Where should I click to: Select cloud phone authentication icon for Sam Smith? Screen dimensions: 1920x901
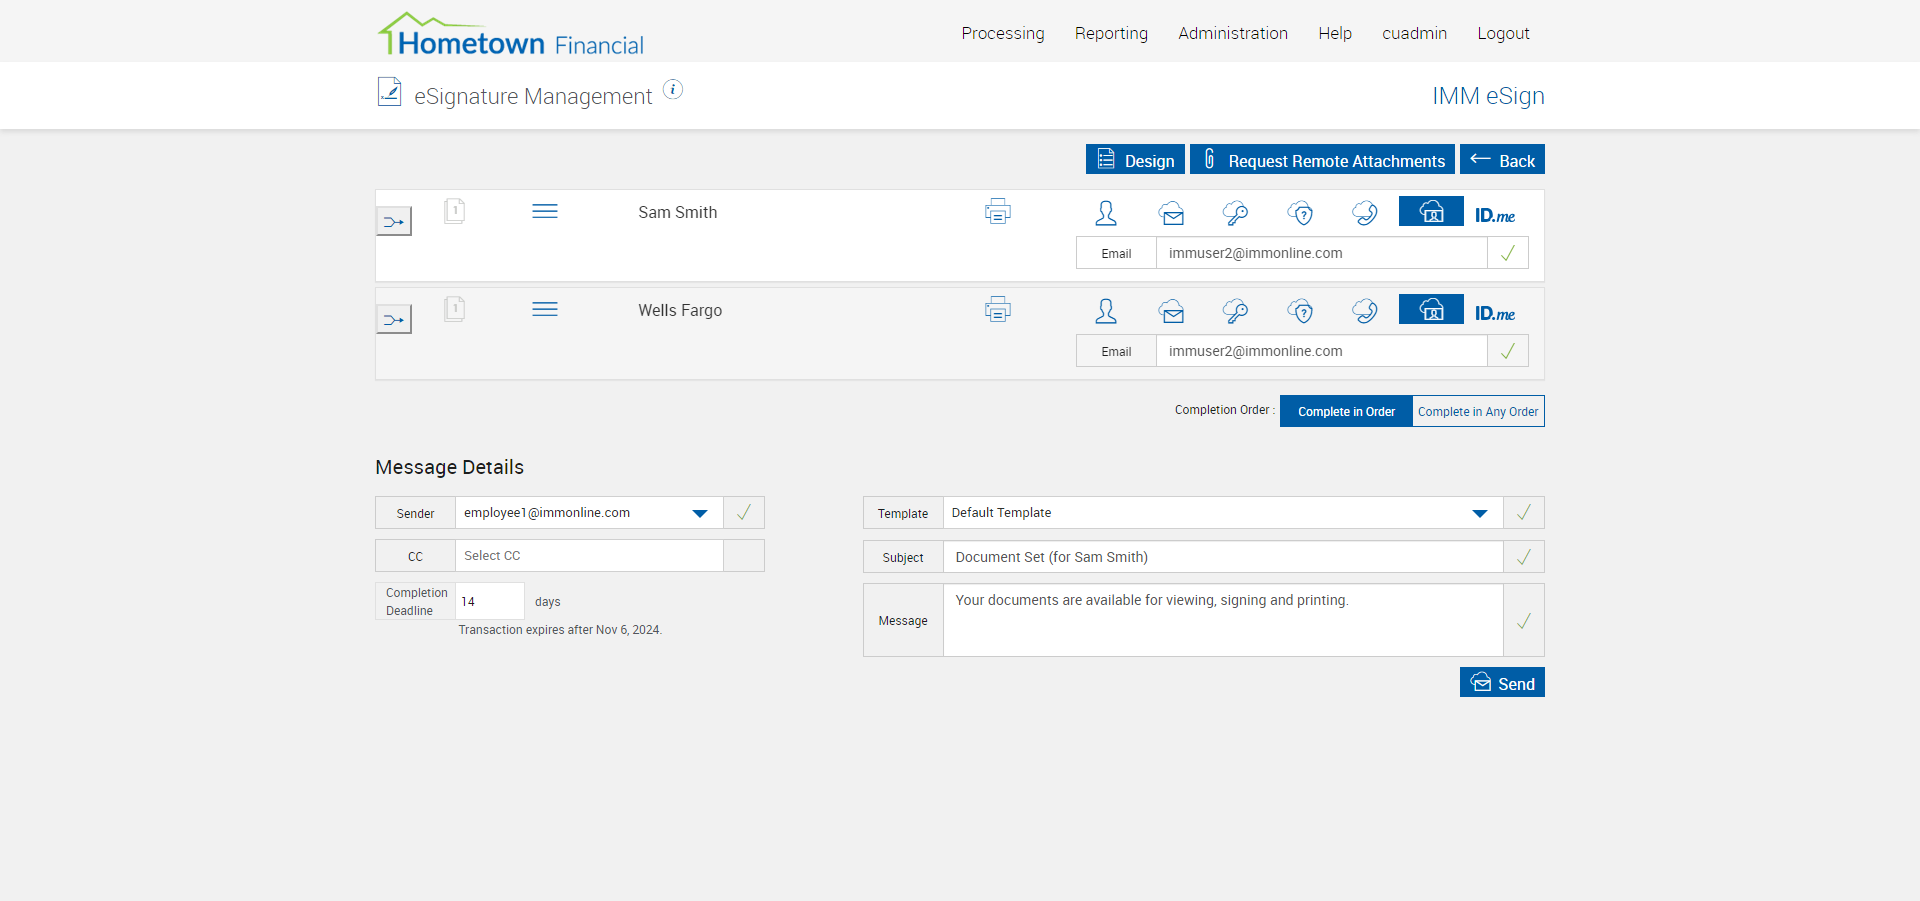[x=1365, y=213]
